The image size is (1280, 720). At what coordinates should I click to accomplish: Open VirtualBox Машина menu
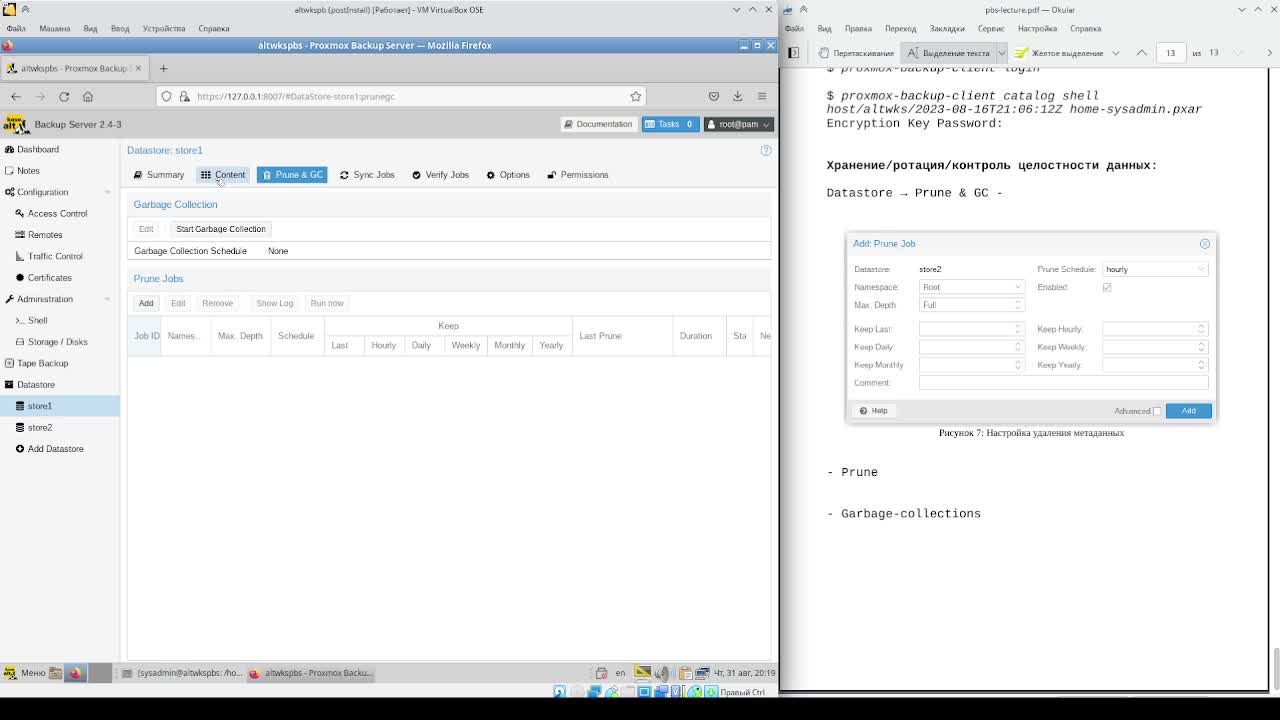[55, 28]
